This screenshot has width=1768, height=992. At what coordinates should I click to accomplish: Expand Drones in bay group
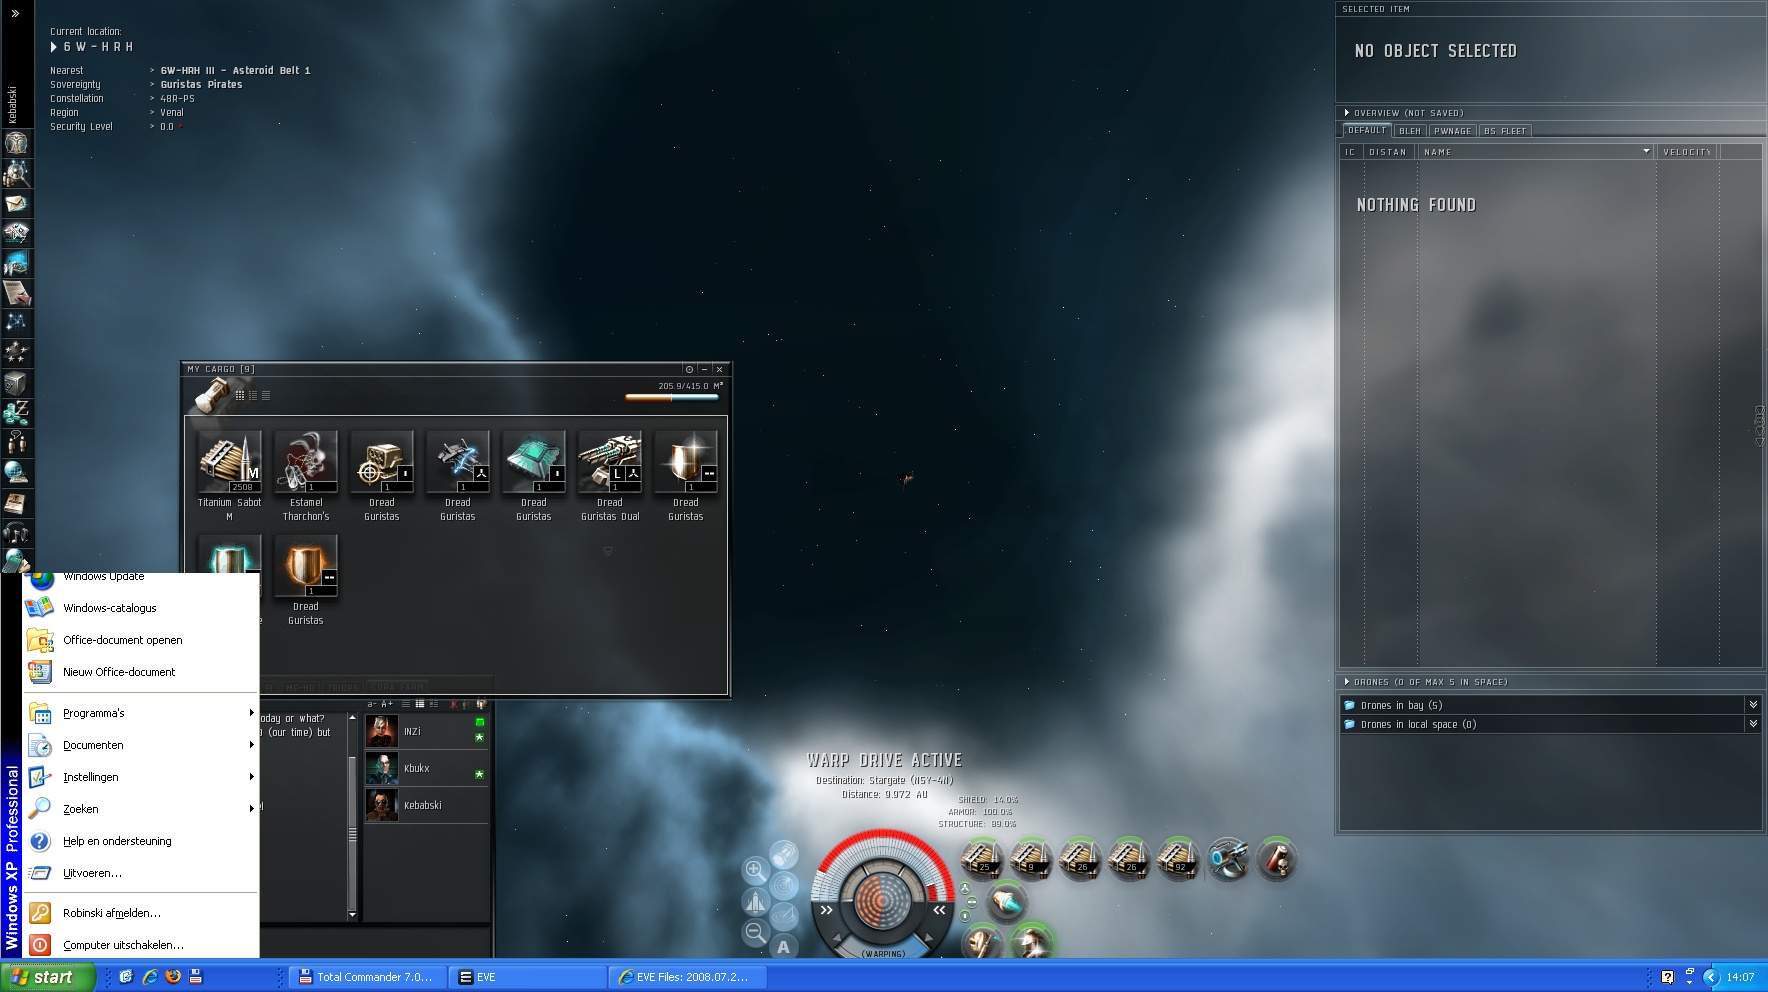coord(1549,705)
